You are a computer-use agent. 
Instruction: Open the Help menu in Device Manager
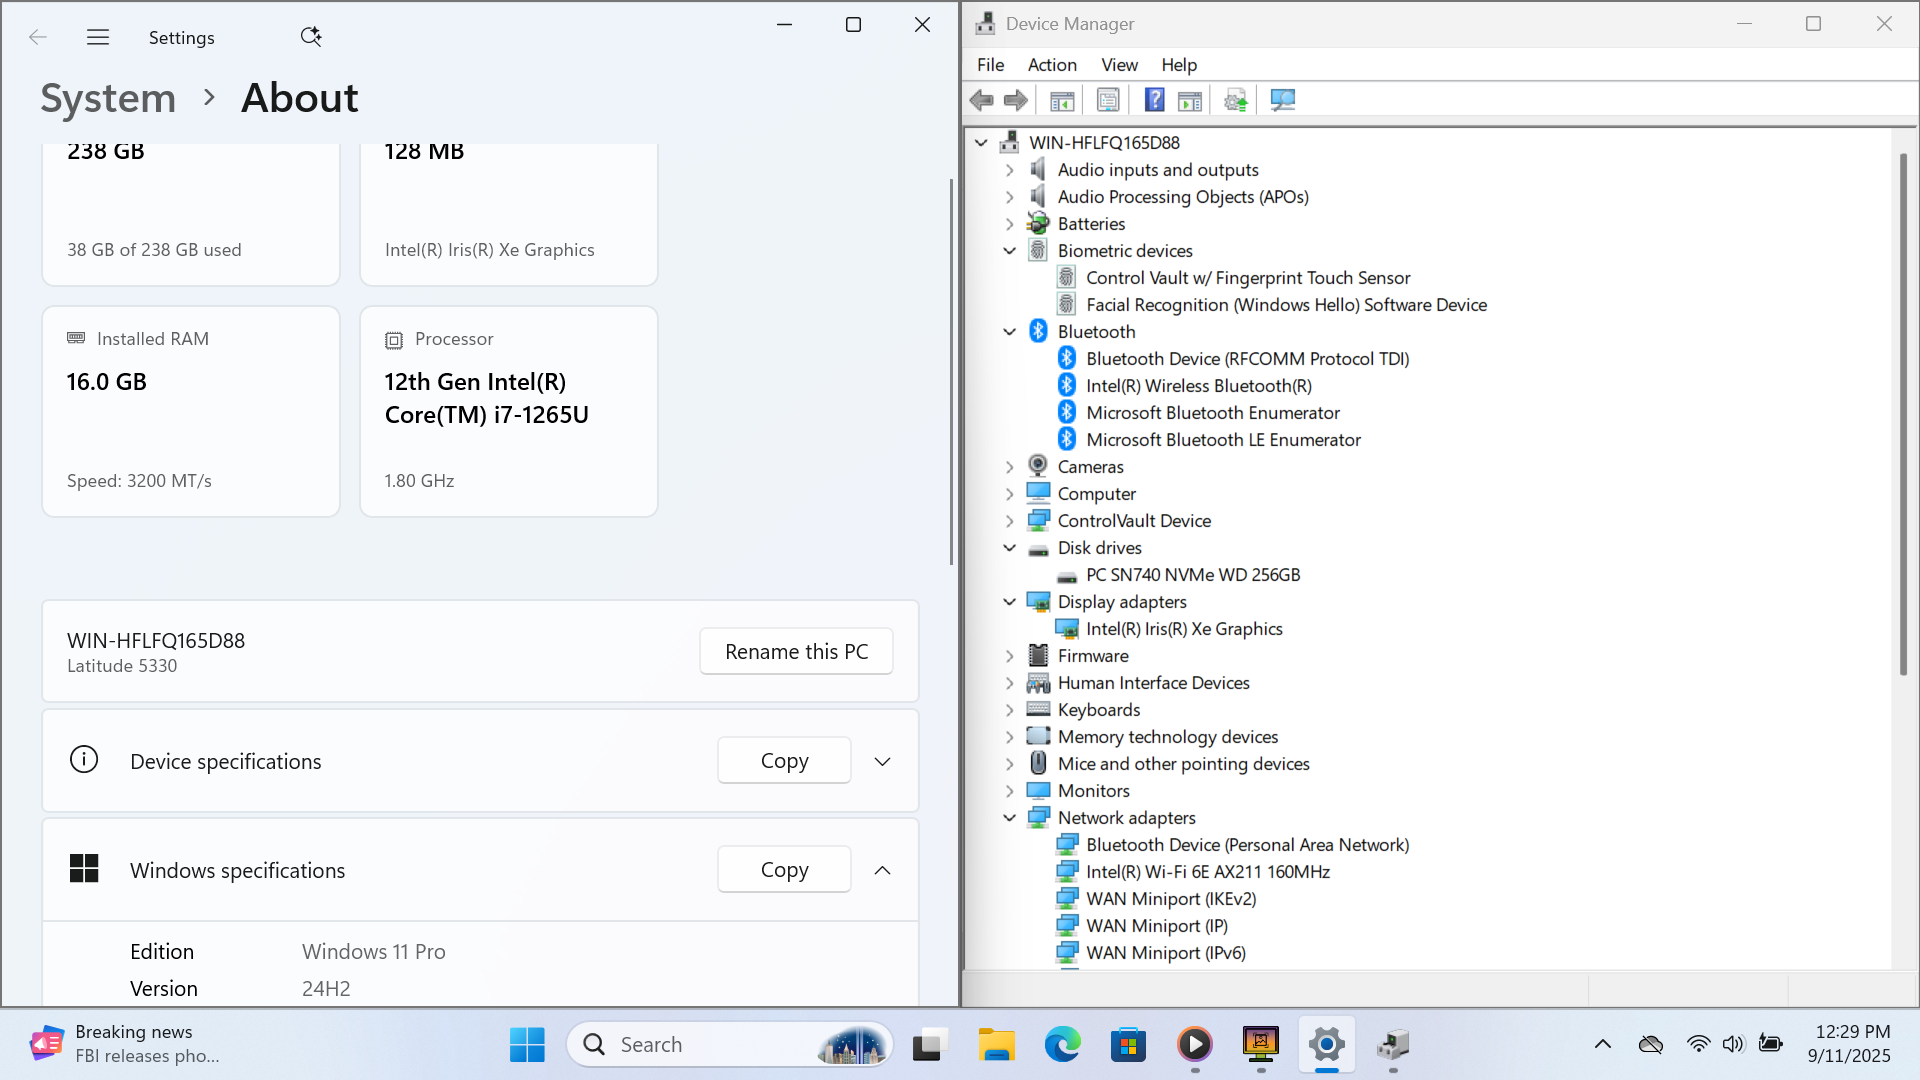1179,65
